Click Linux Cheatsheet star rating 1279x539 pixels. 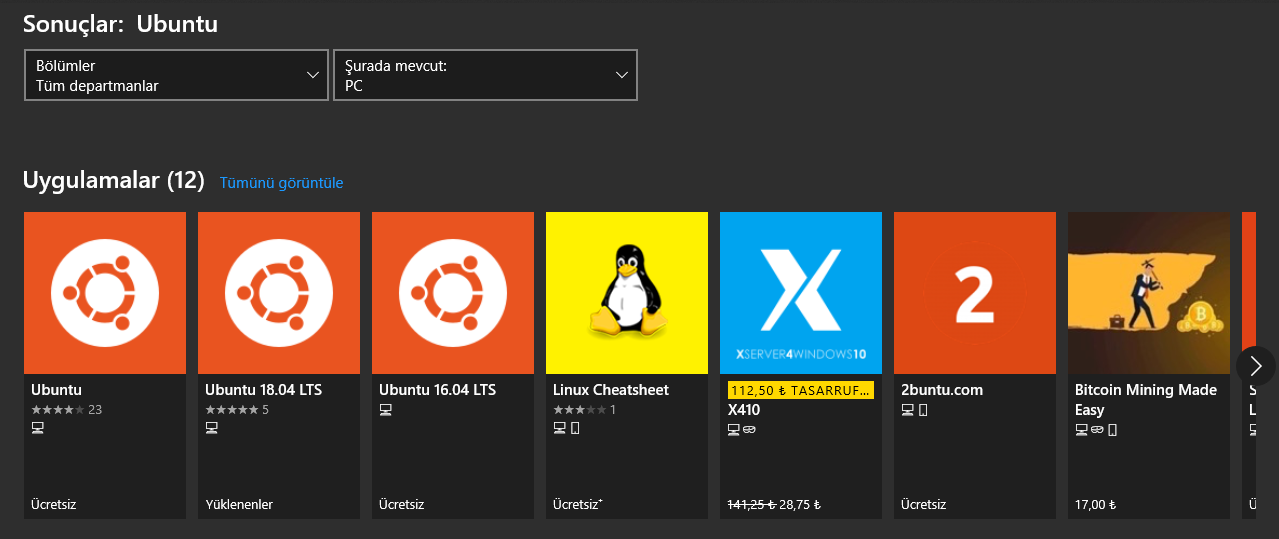(584, 410)
